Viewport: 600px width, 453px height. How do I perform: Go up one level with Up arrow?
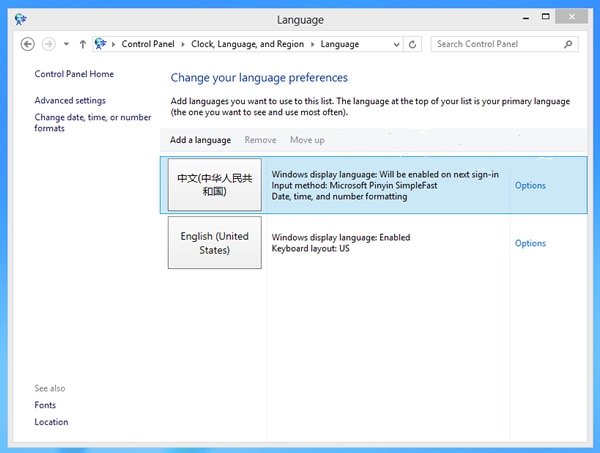coord(82,44)
